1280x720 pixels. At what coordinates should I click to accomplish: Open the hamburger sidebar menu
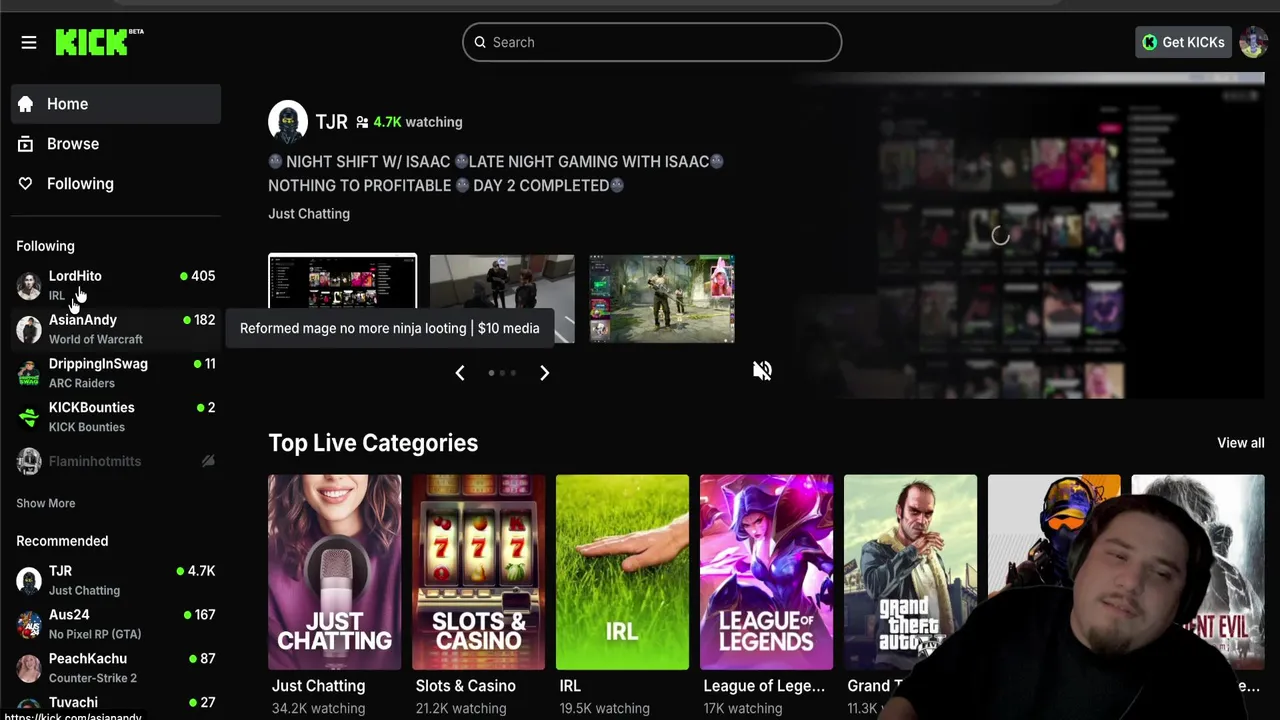pos(28,42)
